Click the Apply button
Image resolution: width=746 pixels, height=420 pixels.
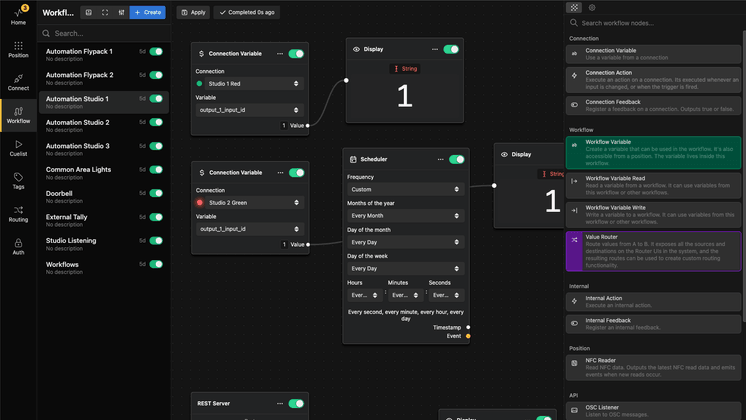coord(193,12)
